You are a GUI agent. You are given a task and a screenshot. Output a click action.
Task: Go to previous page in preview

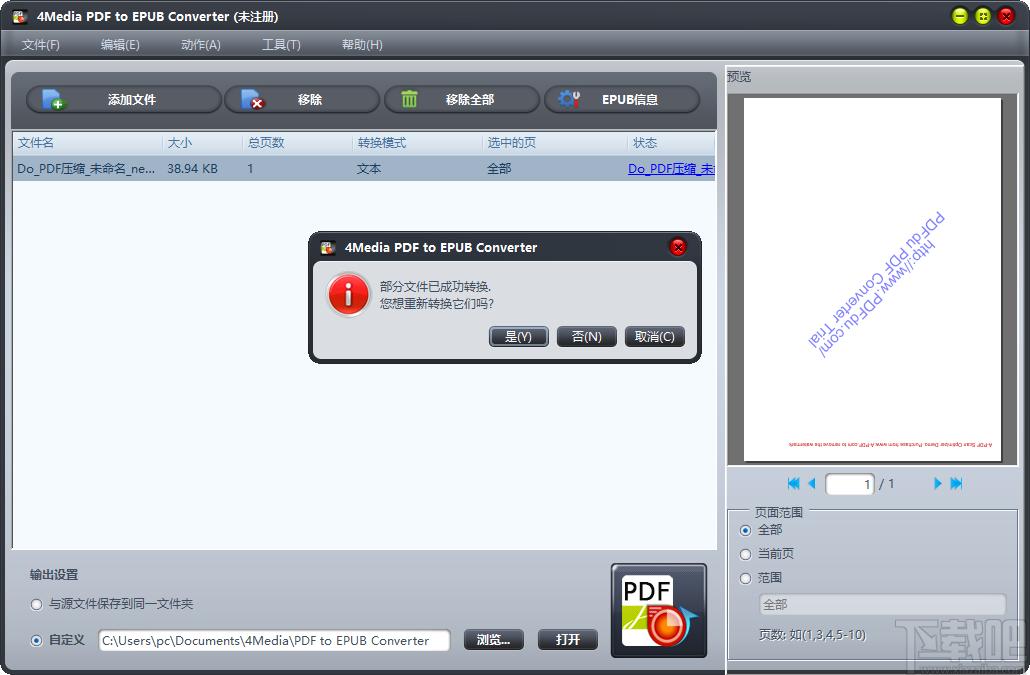click(811, 484)
